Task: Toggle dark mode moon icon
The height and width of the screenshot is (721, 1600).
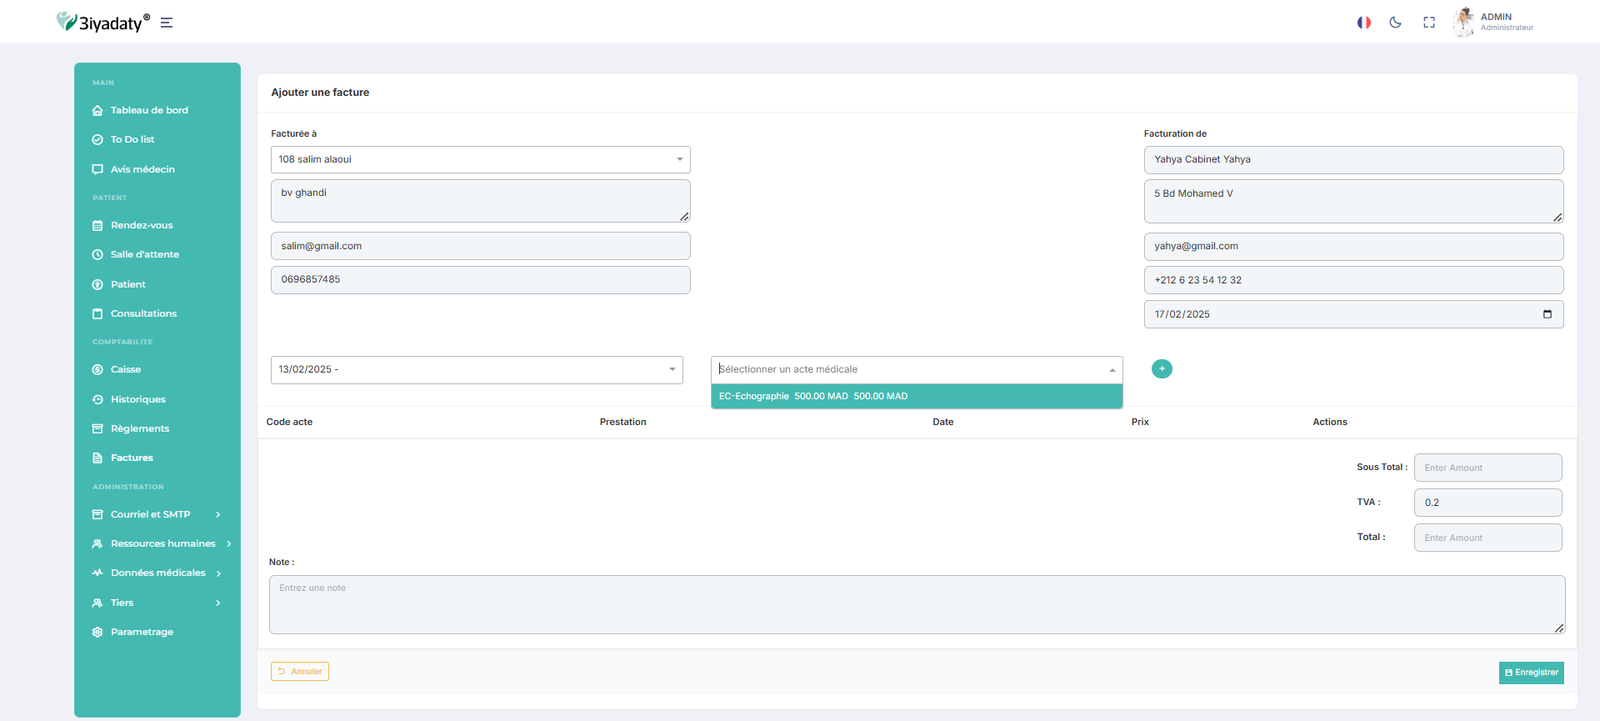Action: coord(1395,22)
